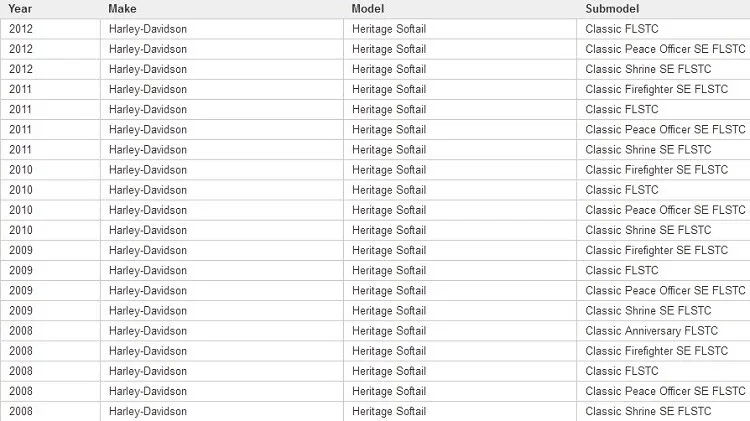Click 2009 Classic Shrine SE FLSTC submodel
Screen dimensions: 750x421
[648, 310]
